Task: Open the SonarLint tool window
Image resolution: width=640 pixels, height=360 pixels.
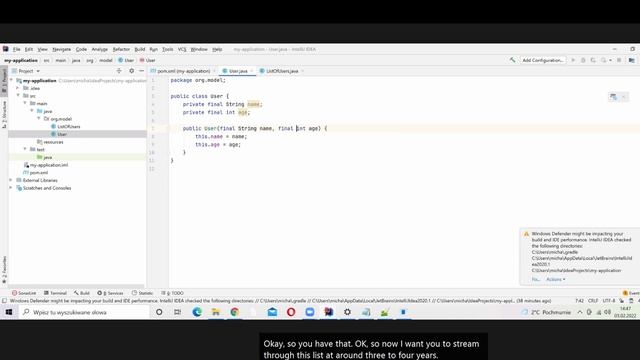Action: 24,293
